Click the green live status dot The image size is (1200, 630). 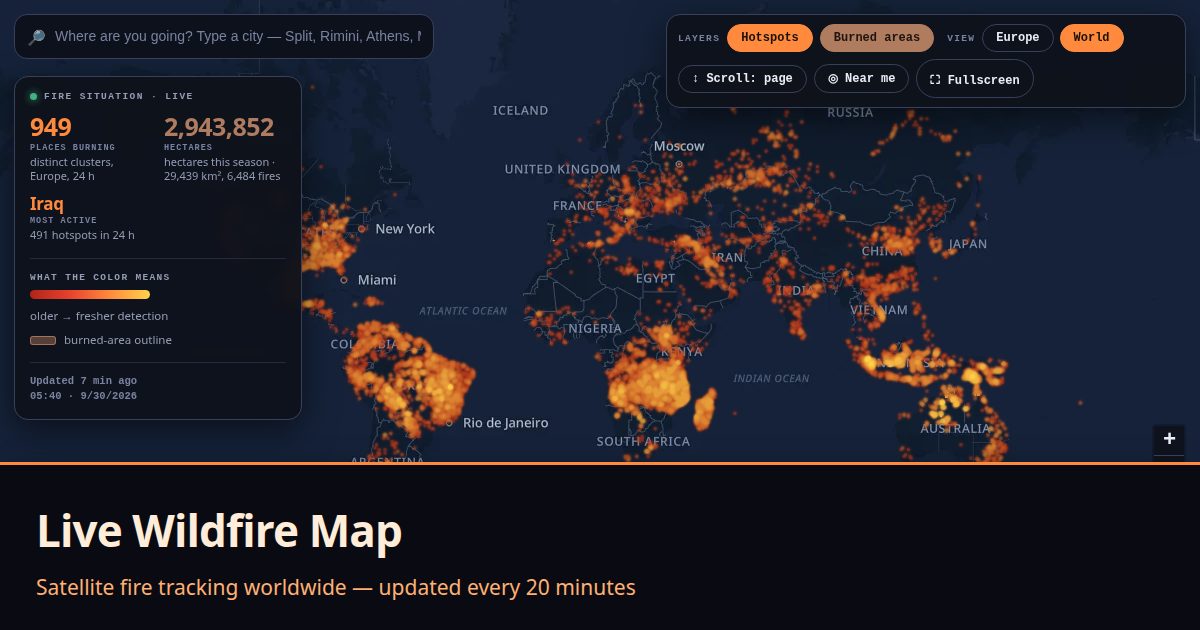pos(34,97)
